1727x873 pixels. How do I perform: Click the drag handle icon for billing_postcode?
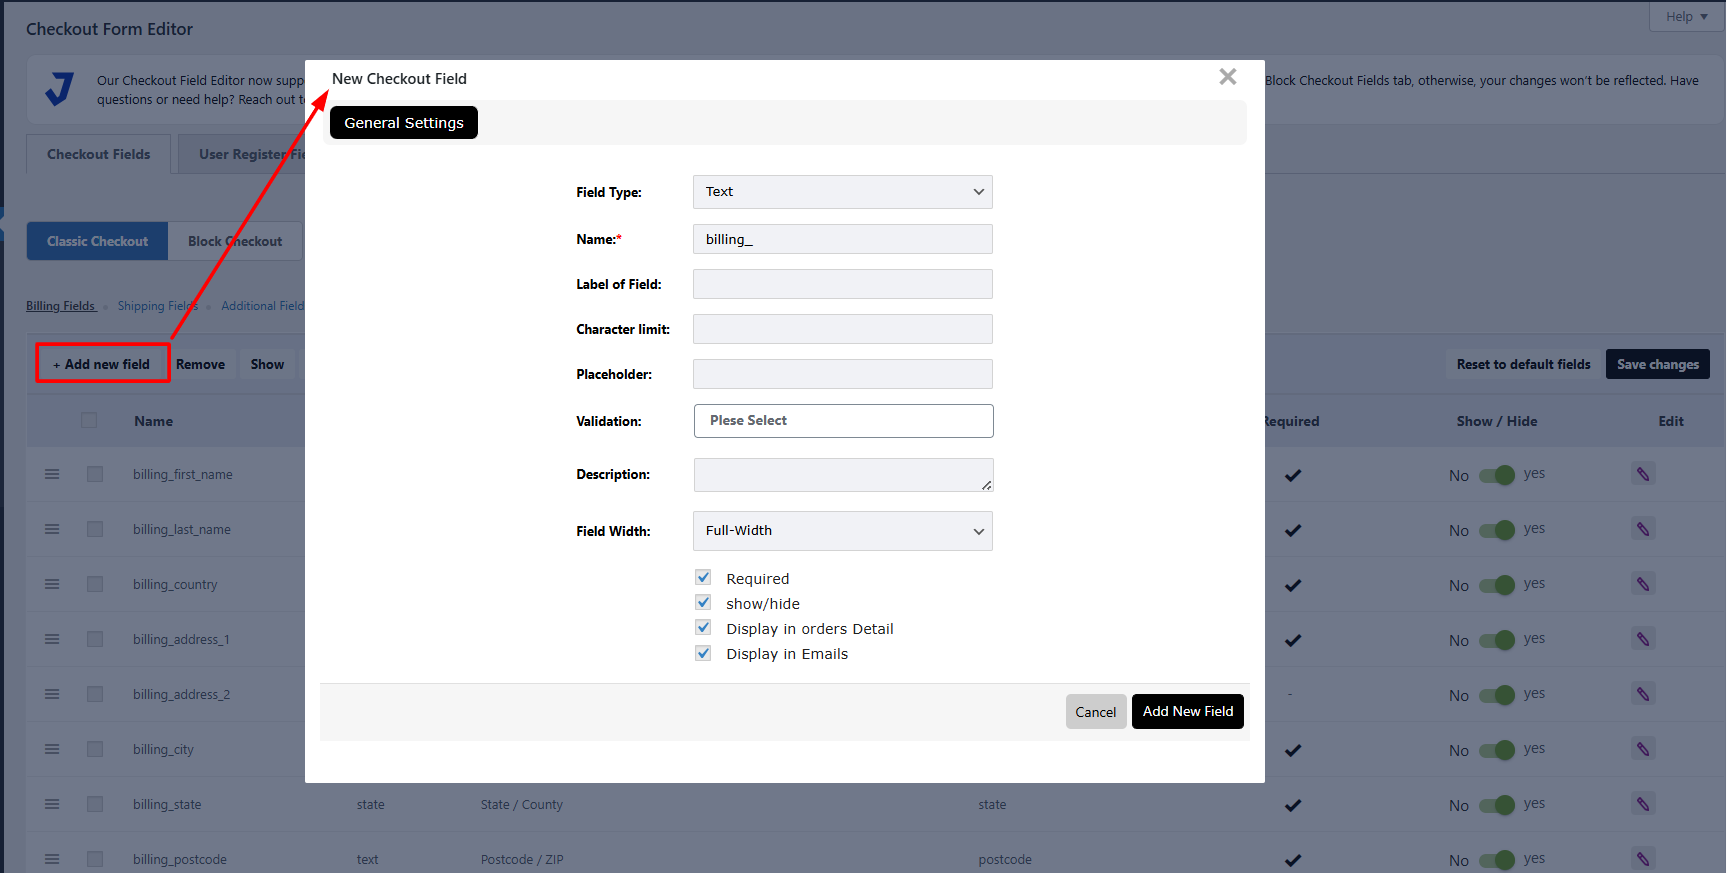(52, 859)
